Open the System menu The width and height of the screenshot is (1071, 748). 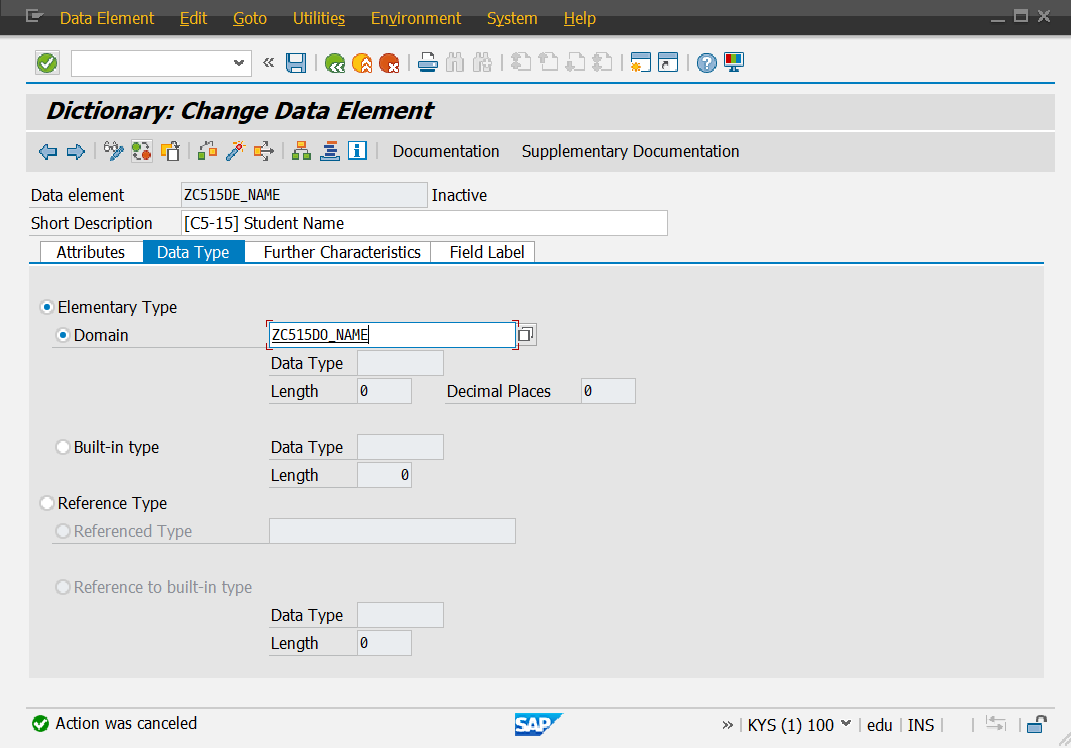click(x=512, y=18)
